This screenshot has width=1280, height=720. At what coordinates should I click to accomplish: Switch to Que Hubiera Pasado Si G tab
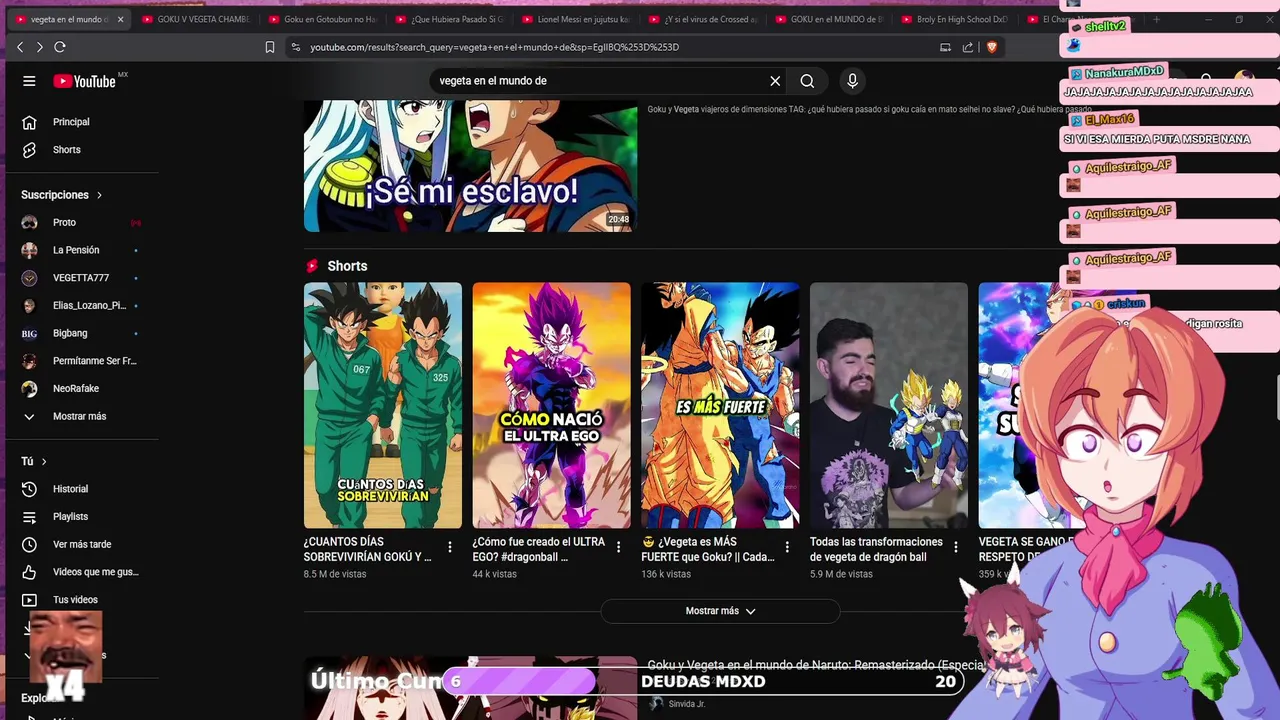pos(449,19)
